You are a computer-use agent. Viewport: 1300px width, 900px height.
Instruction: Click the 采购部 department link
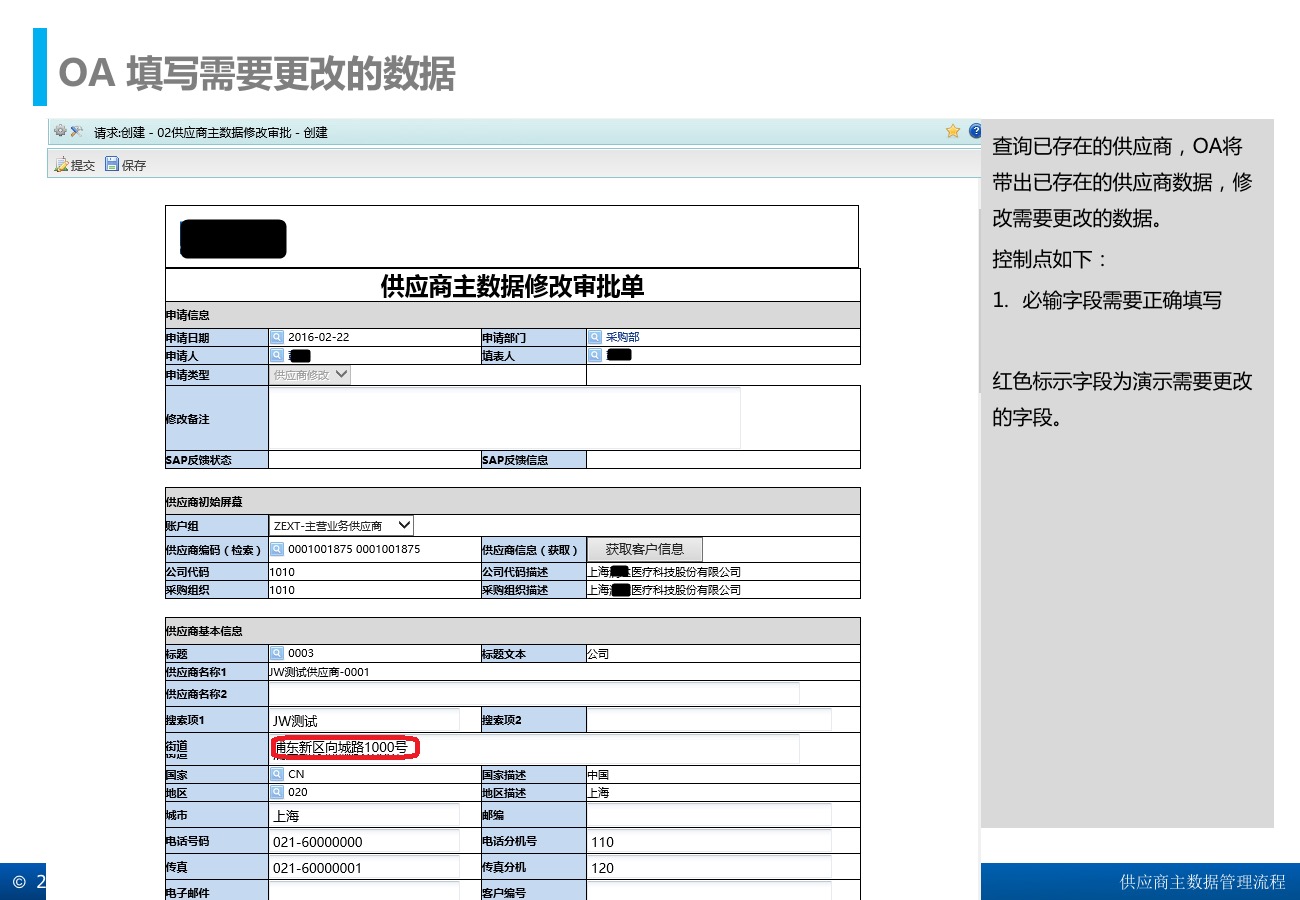[x=622, y=337]
